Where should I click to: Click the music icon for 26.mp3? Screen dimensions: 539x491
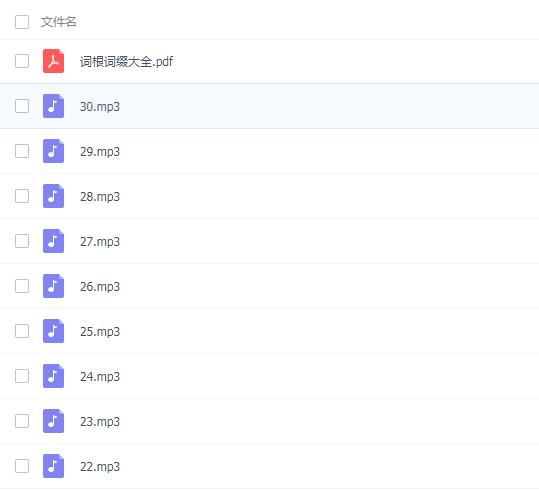pyautogui.click(x=53, y=286)
